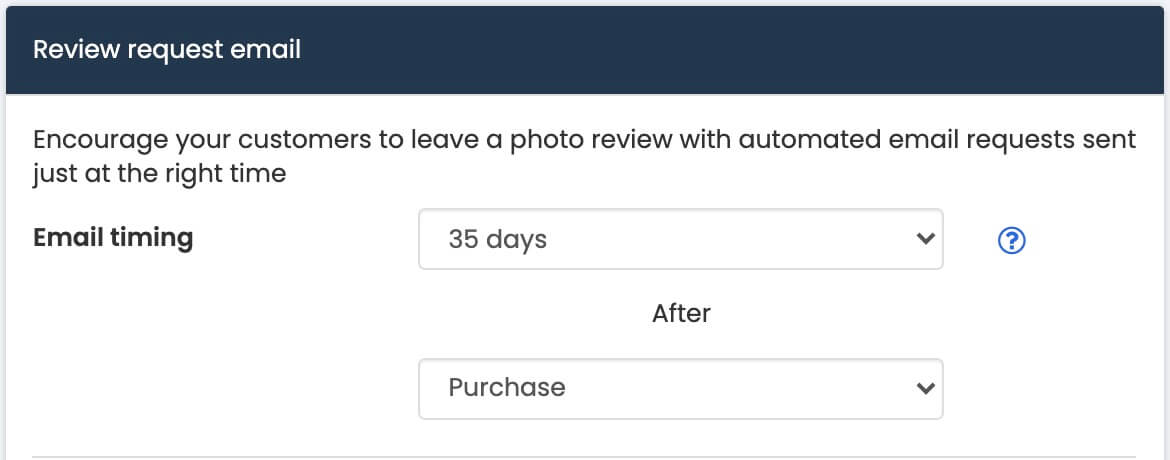Click the blue question mark help icon
Image resolution: width=1170 pixels, height=460 pixels.
coord(1011,240)
